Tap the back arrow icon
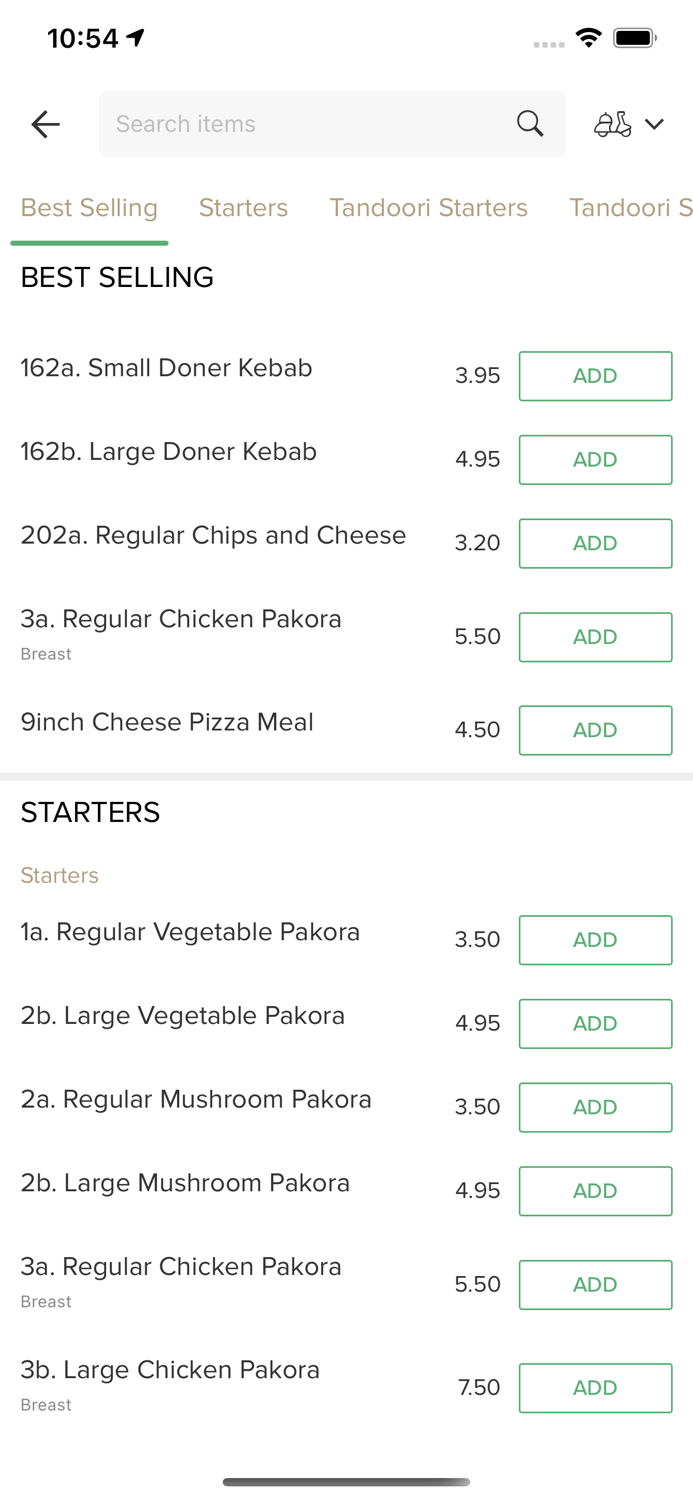The image size is (693, 1500). pyautogui.click(x=46, y=124)
